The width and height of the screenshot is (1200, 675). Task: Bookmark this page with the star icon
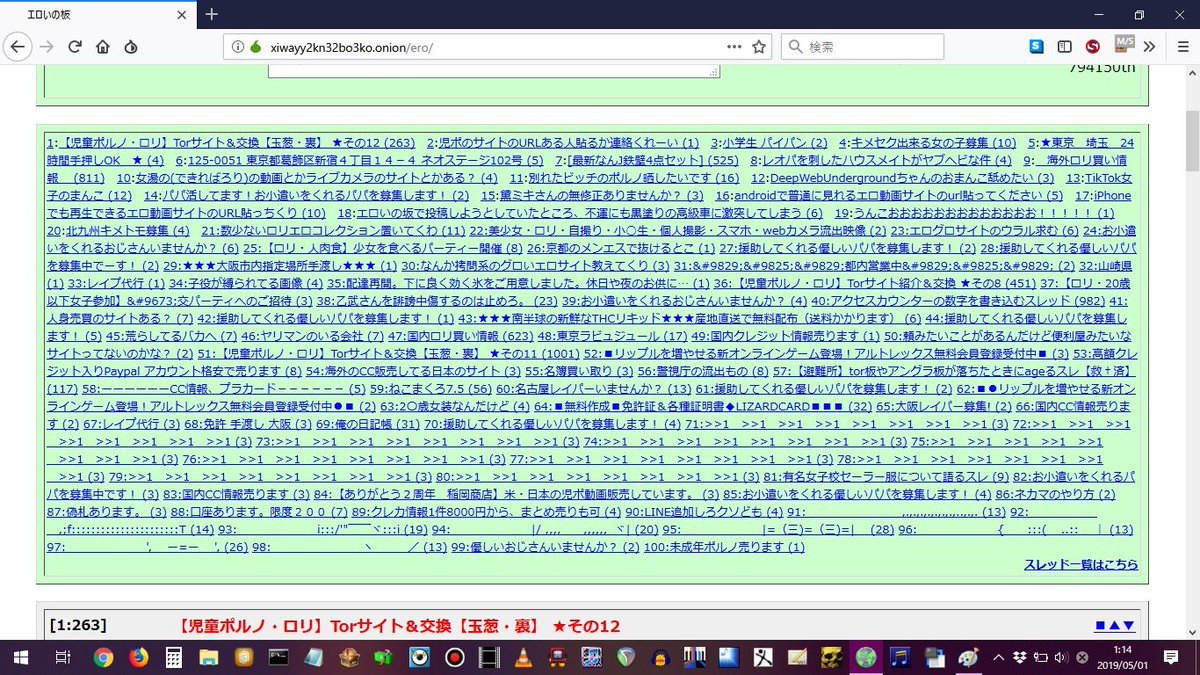click(759, 46)
